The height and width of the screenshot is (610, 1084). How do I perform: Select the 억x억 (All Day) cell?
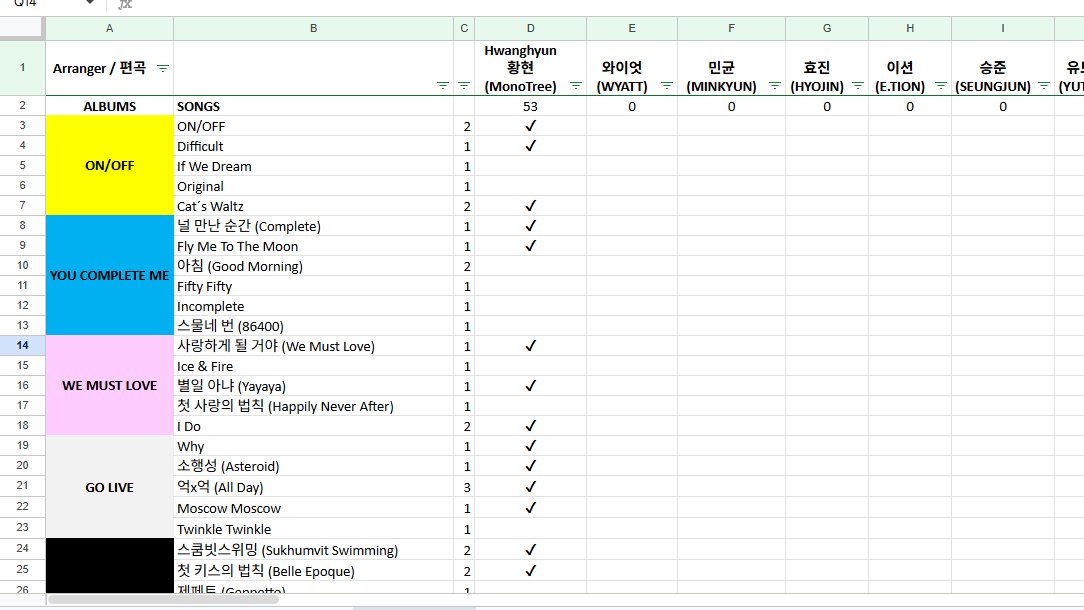(313, 487)
